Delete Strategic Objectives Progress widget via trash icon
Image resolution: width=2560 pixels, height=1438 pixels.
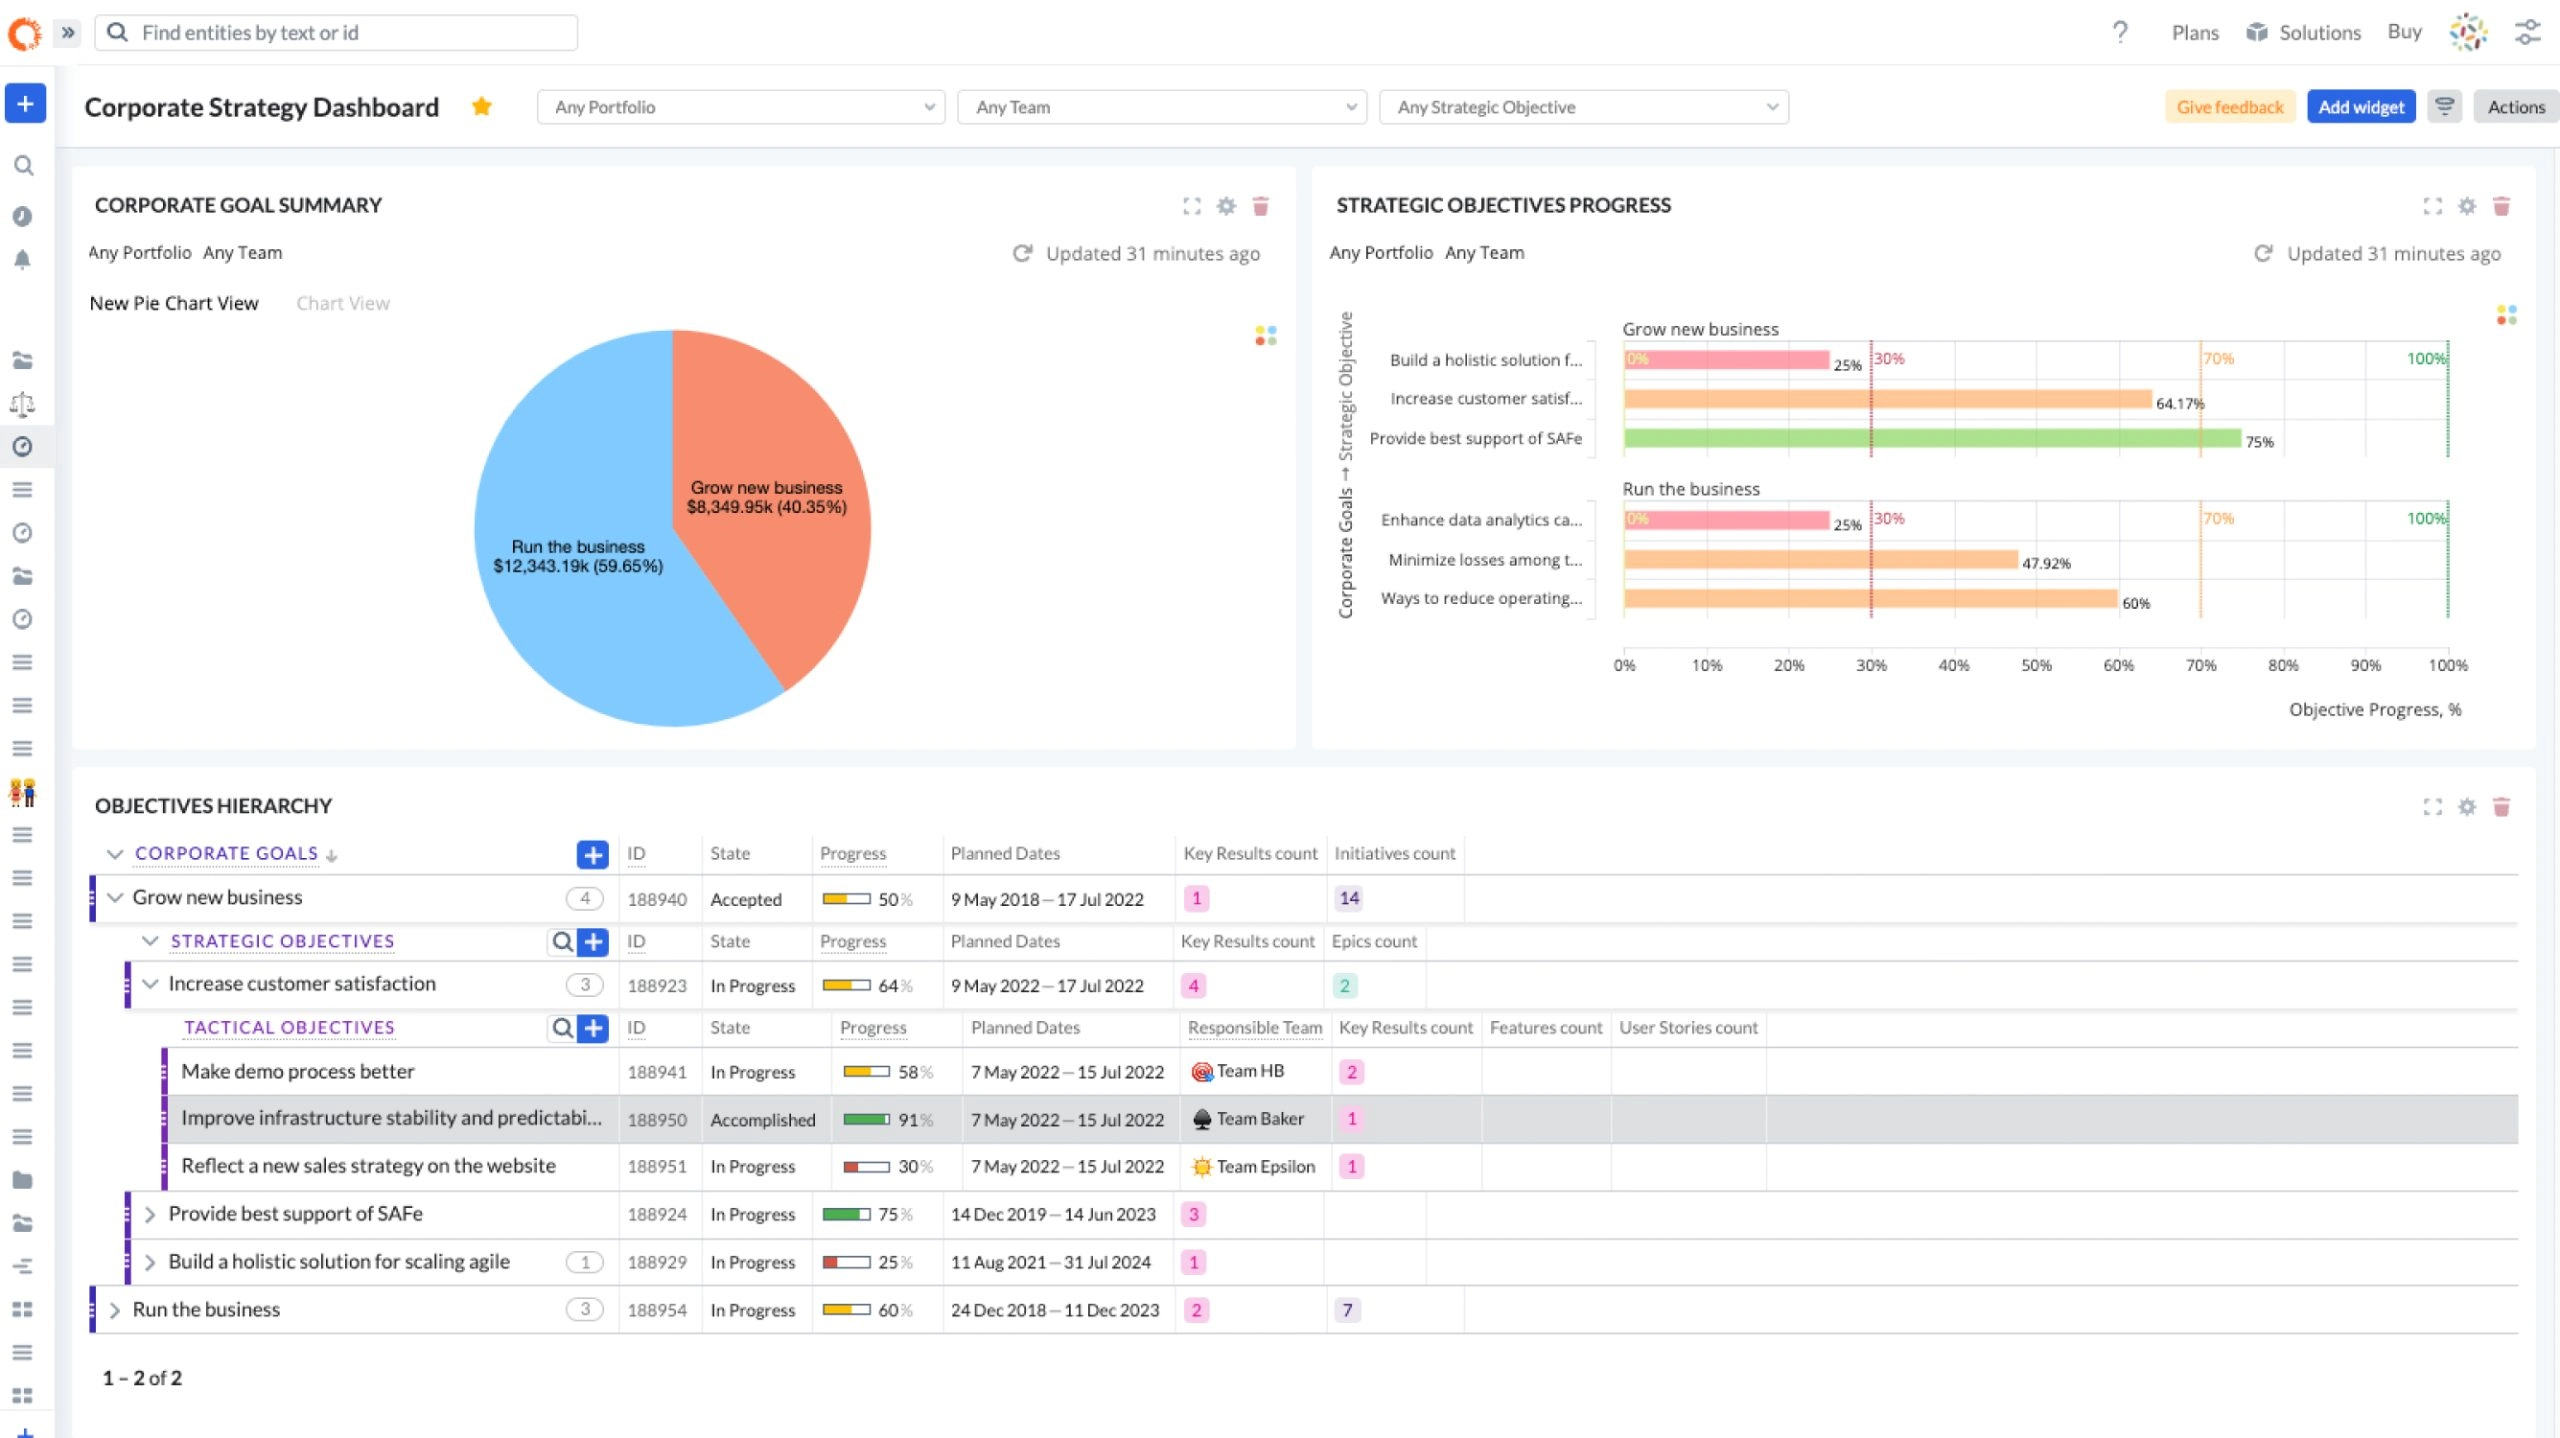[2502, 206]
